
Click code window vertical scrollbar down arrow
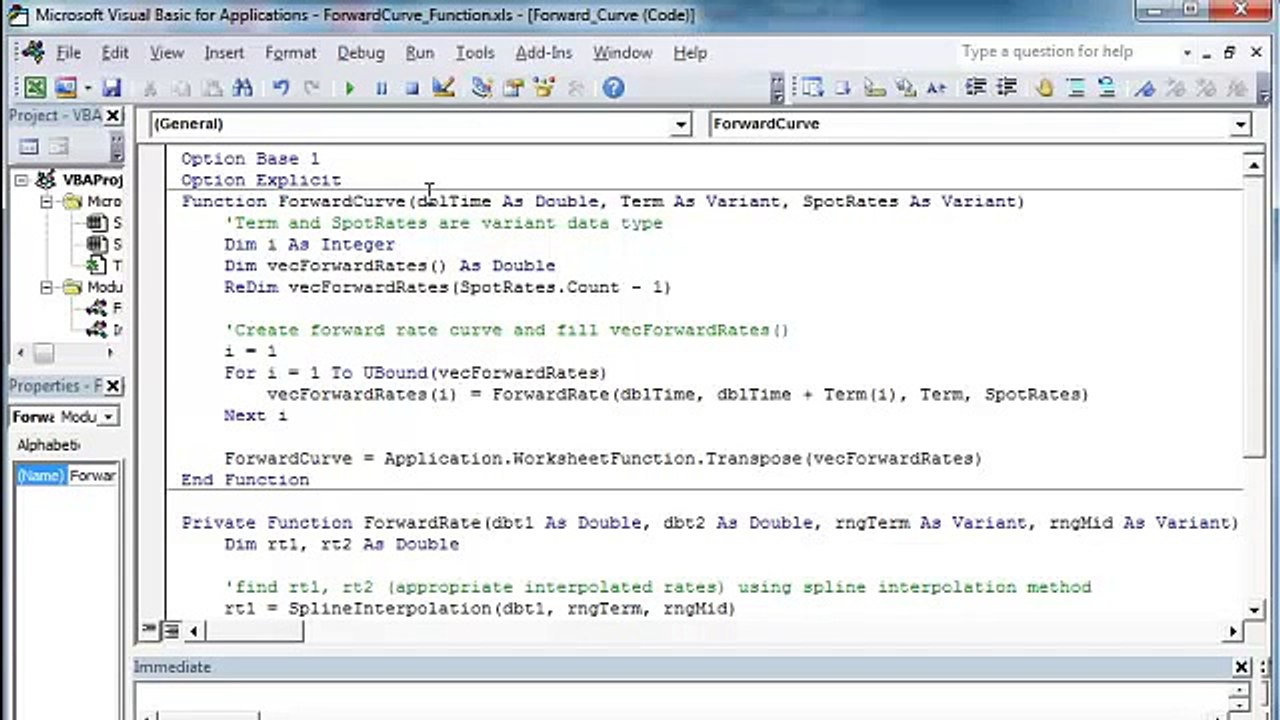click(x=1254, y=610)
